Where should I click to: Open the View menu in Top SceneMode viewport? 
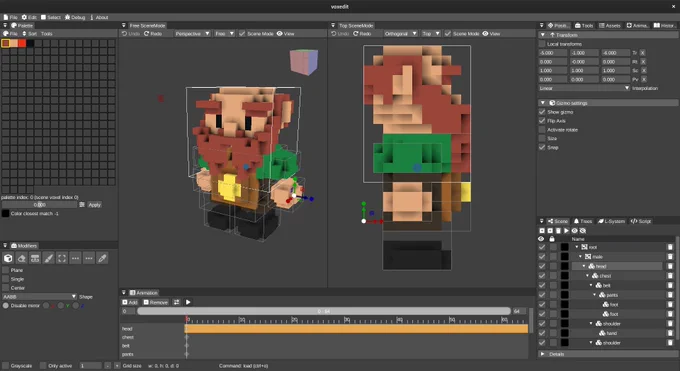pos(491,33)
